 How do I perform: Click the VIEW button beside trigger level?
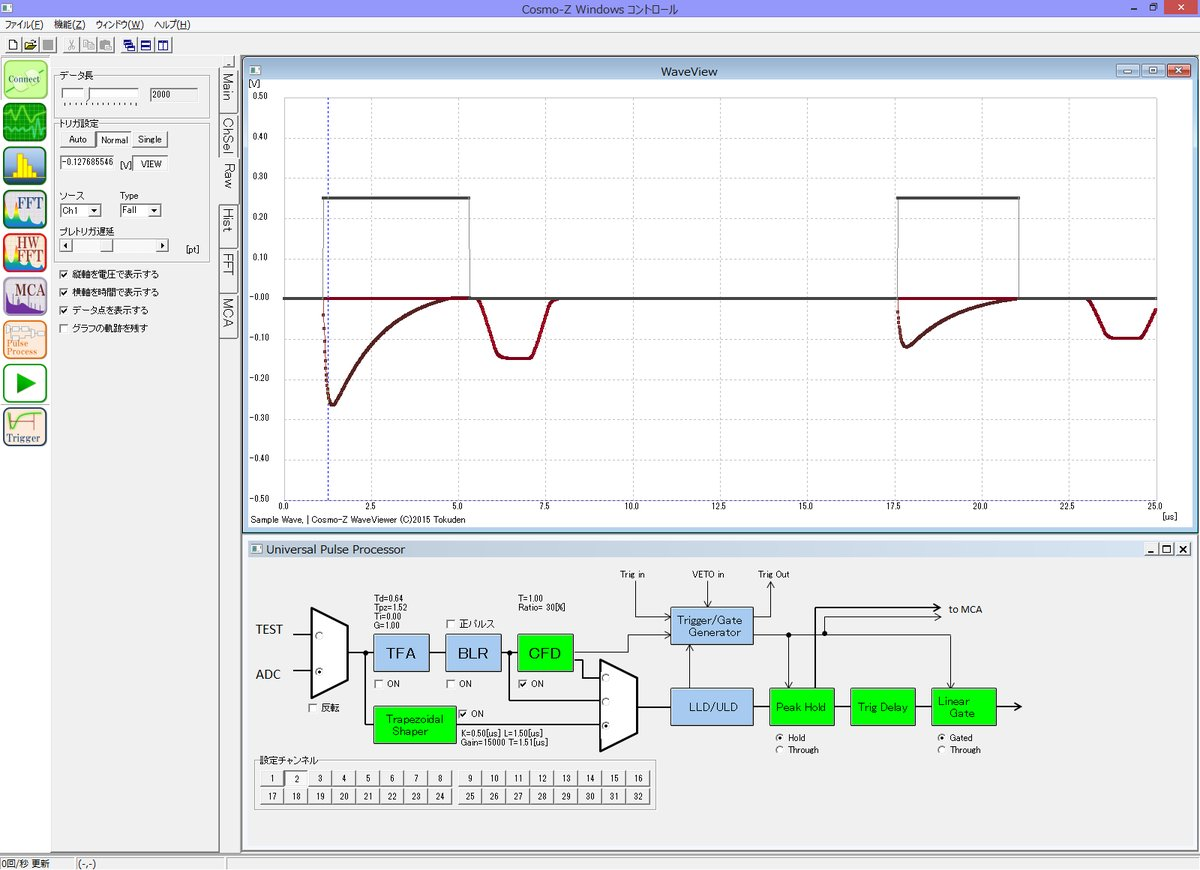click(151, 164)
